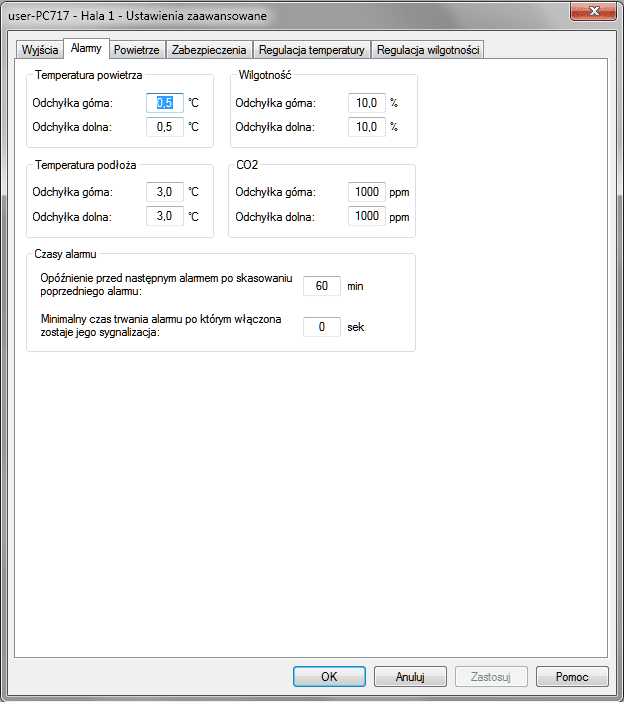The image size is (624, 702).
Task: Click the Temperatura podłoża group label
Action: coord(85,165)
